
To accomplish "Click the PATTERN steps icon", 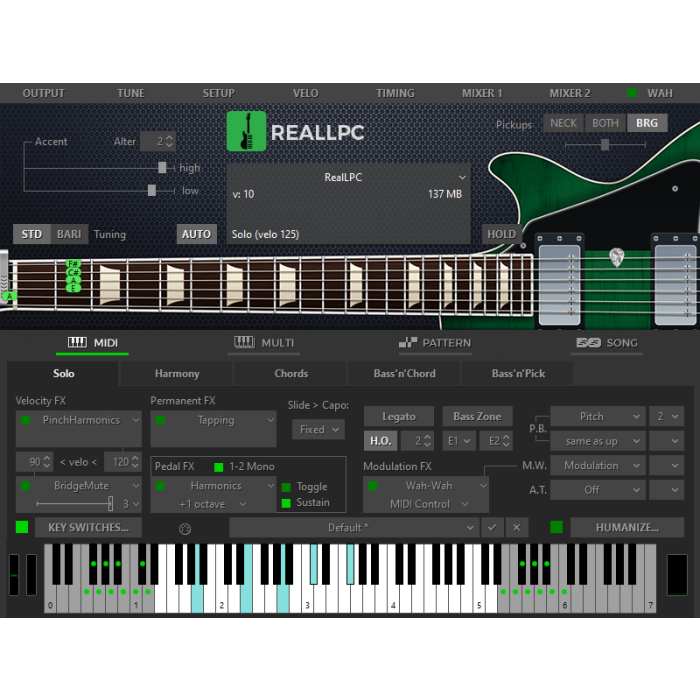I will pos(408,342).
